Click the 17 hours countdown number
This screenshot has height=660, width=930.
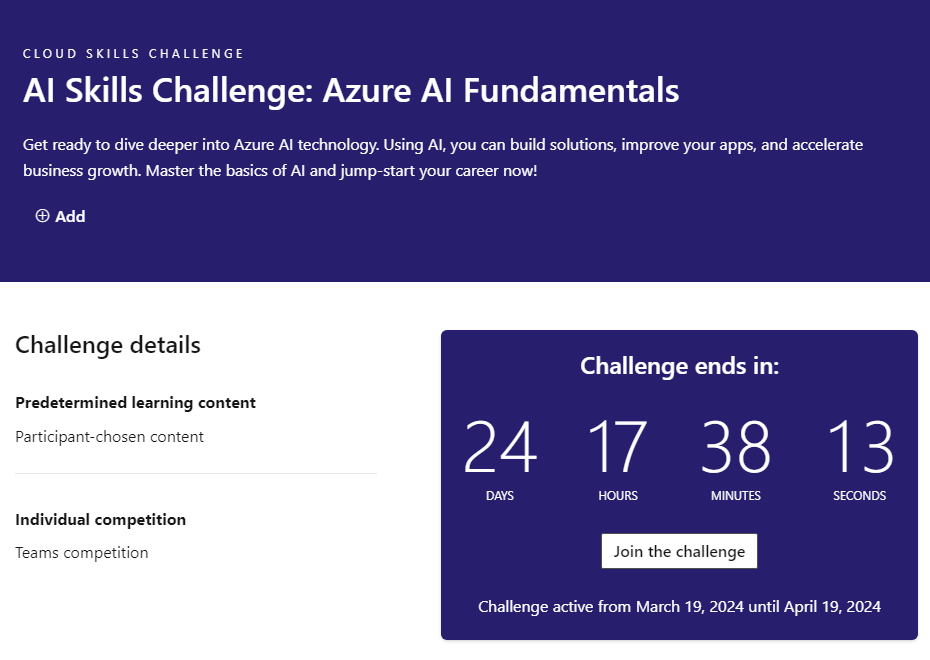point(617,447)
